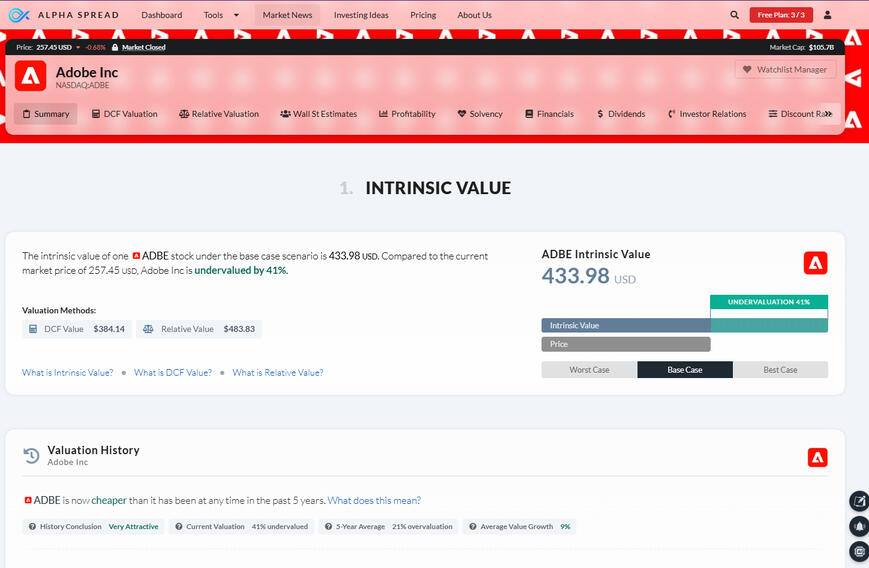This screenshot has height=568, width=869.
Task: Open the Market News menu item
Action: [x=288, y=16]
